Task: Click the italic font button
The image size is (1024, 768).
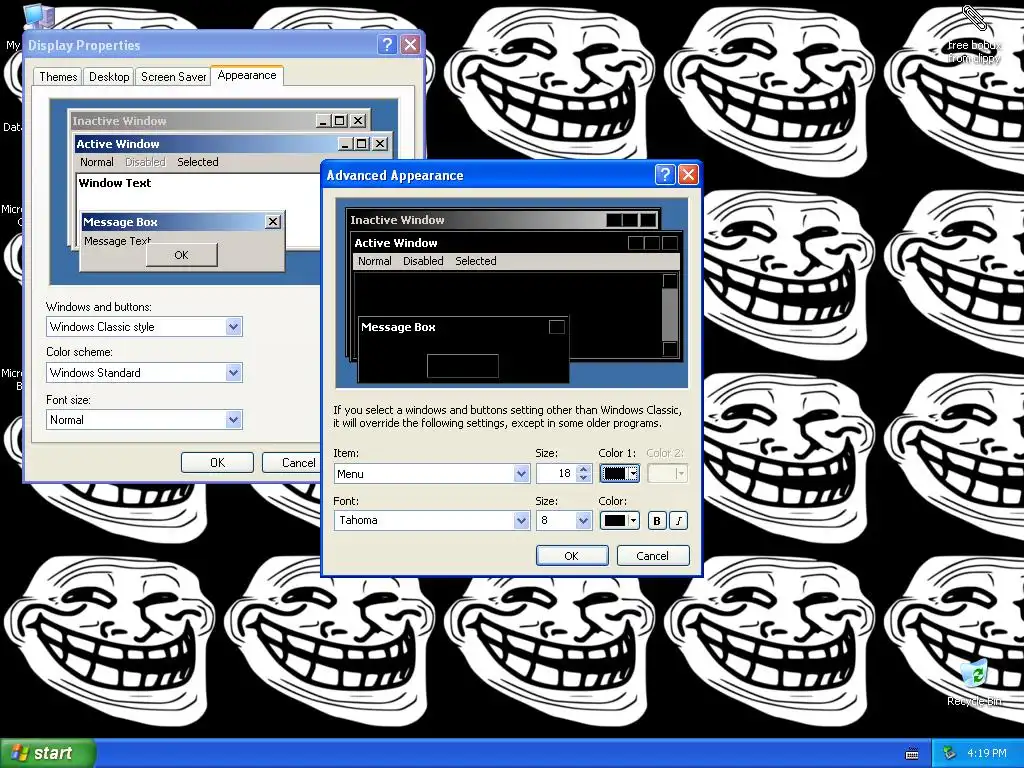Action: tap(679, 520)
